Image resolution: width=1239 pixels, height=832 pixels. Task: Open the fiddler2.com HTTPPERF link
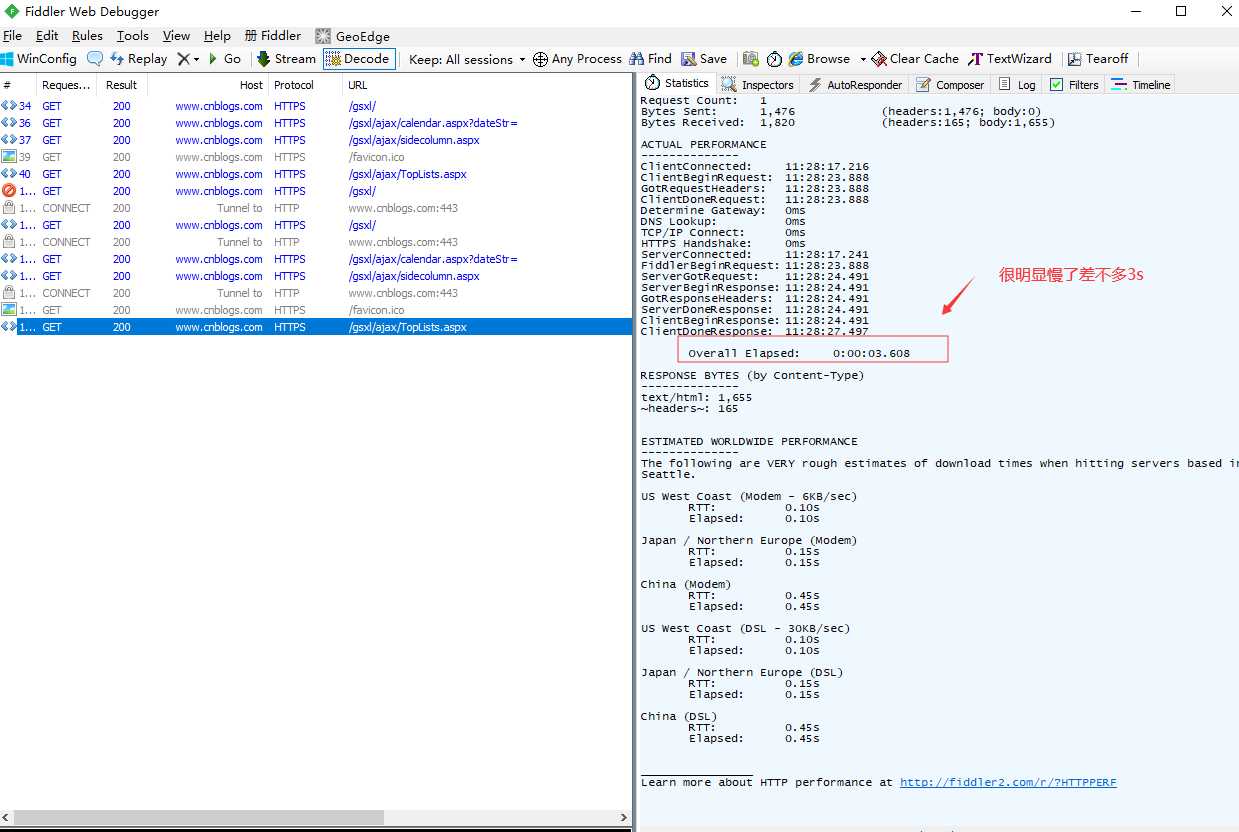(x=1008, y=783)
